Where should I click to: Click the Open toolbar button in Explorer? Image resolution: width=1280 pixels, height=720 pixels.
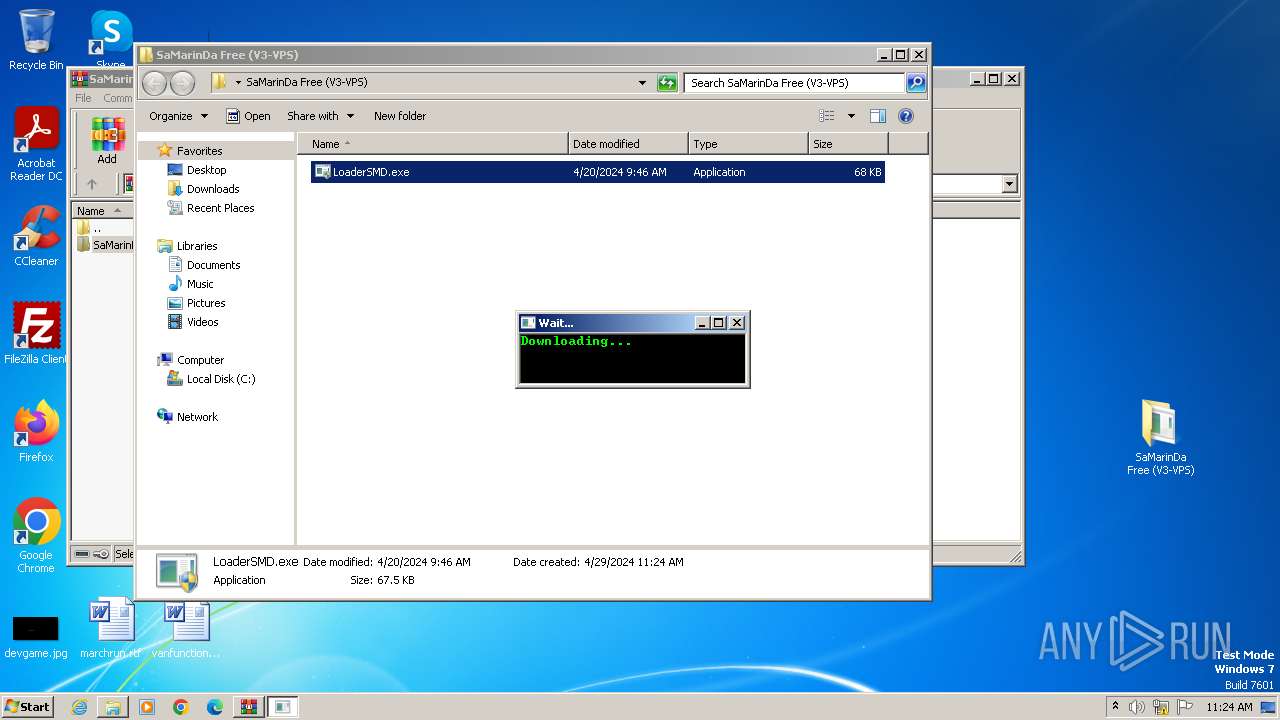[x=248, y=116]
